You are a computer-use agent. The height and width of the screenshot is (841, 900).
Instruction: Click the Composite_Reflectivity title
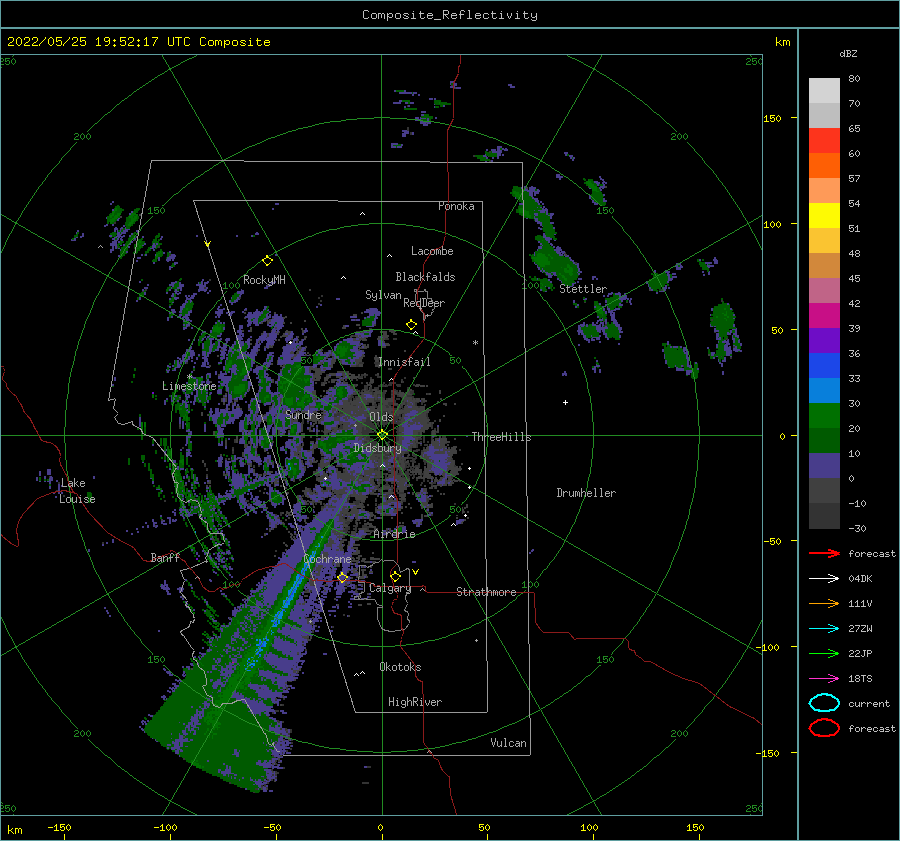[450, 15]
